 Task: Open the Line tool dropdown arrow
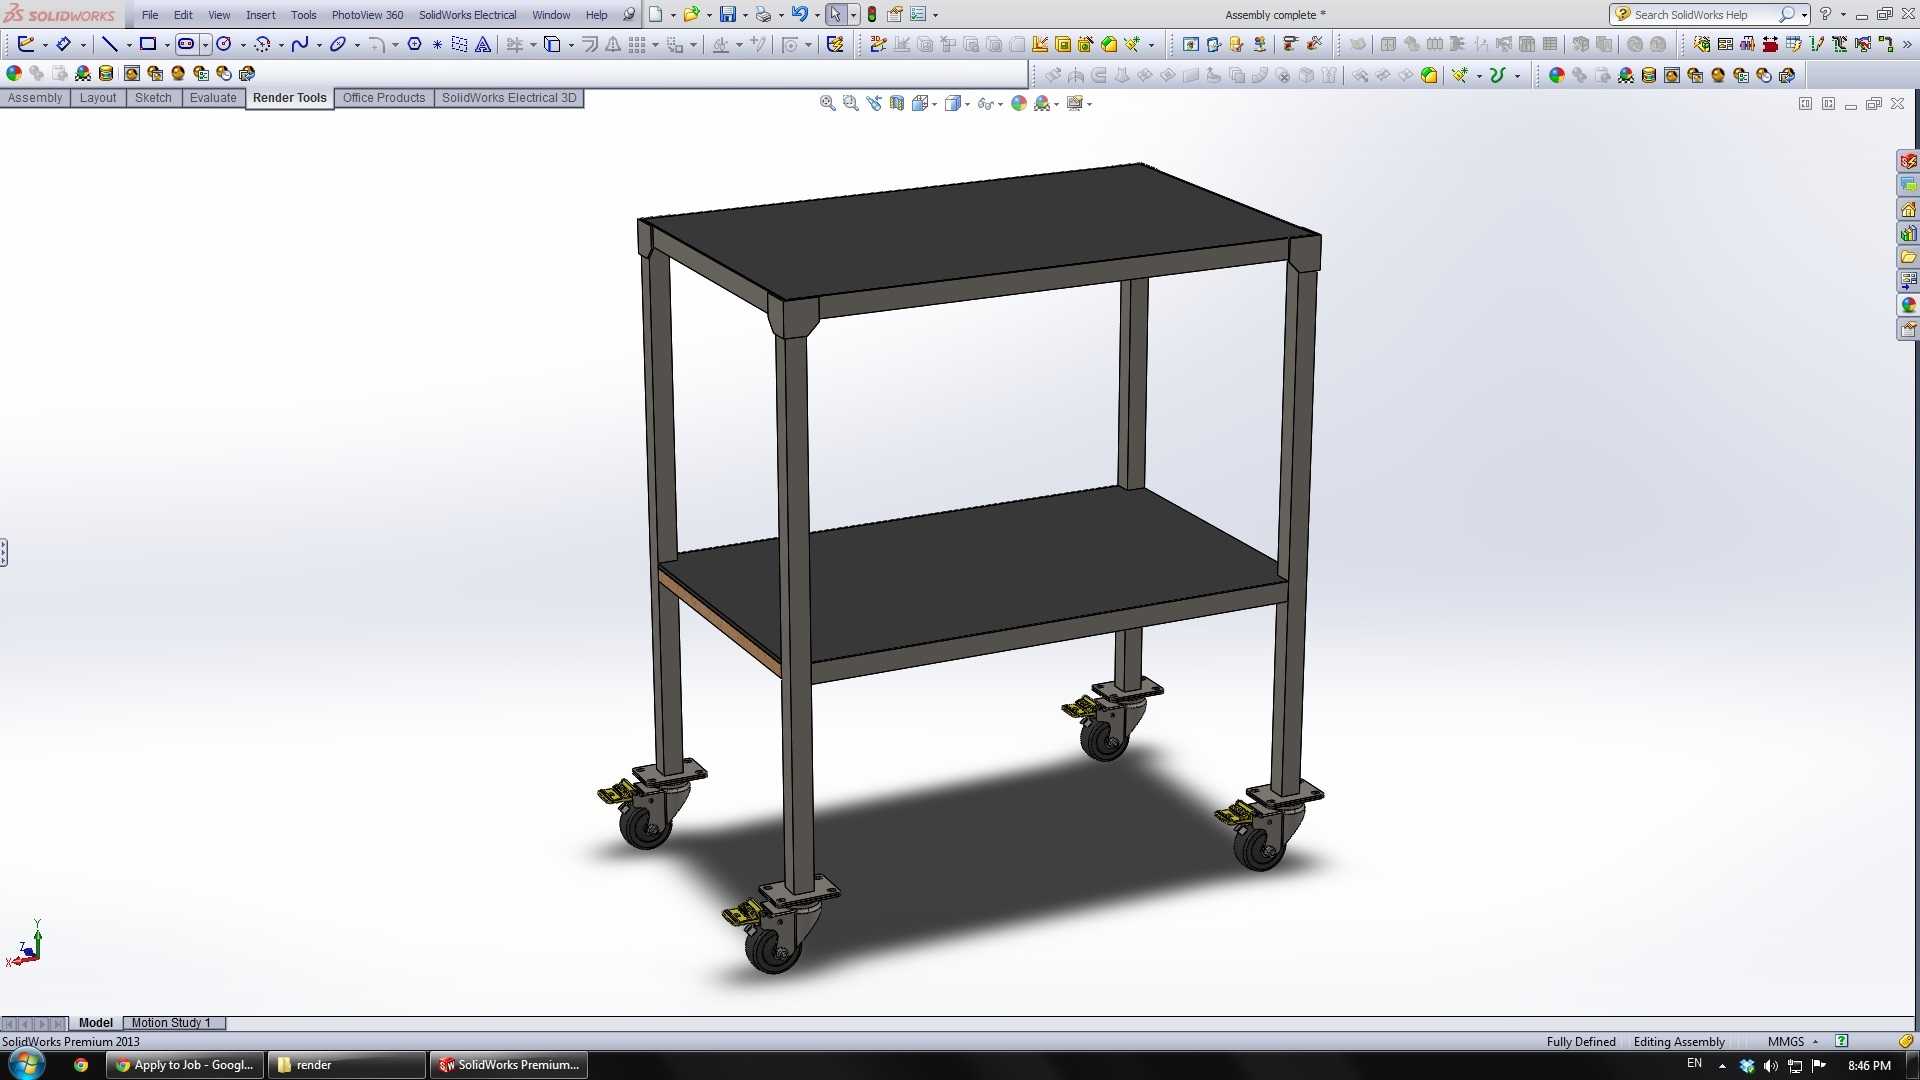click(129, 45)
